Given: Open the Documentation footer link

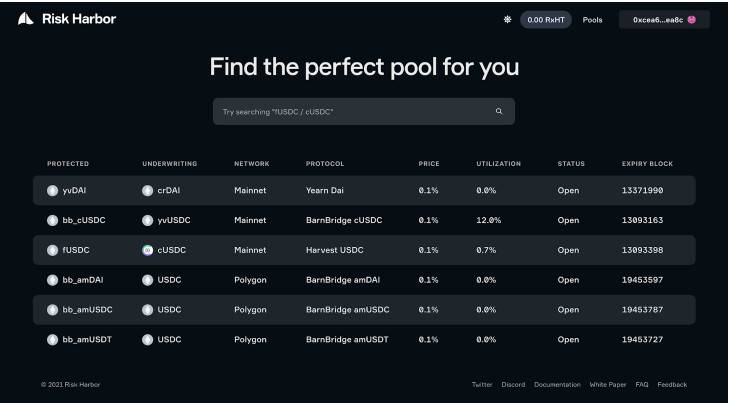Looking at the screenshot, I should (x=557, y=384).
